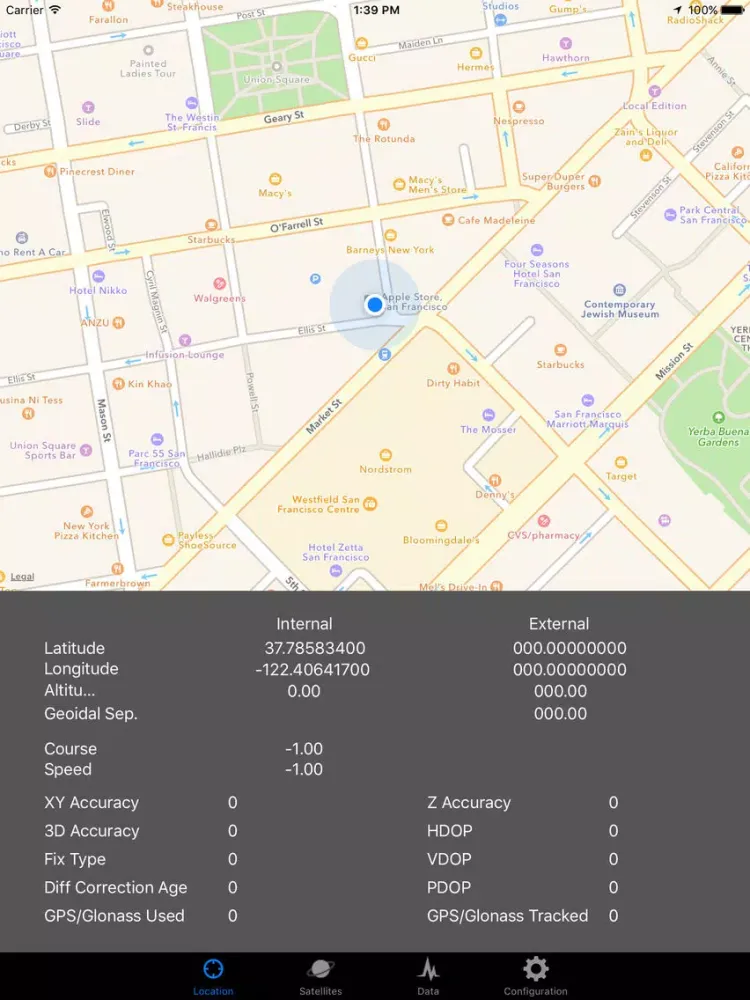Tap the Westfield San Francisco Centre pin
Viewport: 750px width, 1000px height.
tap(370, 504)
